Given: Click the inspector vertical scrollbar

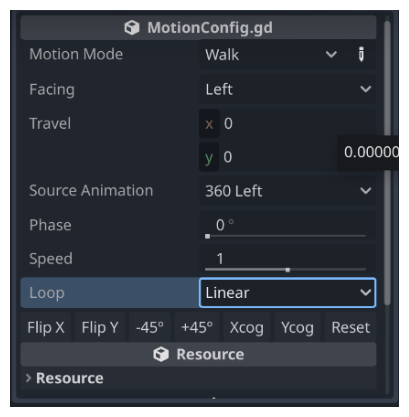Looking at the screenshot, I should (387, 163).
